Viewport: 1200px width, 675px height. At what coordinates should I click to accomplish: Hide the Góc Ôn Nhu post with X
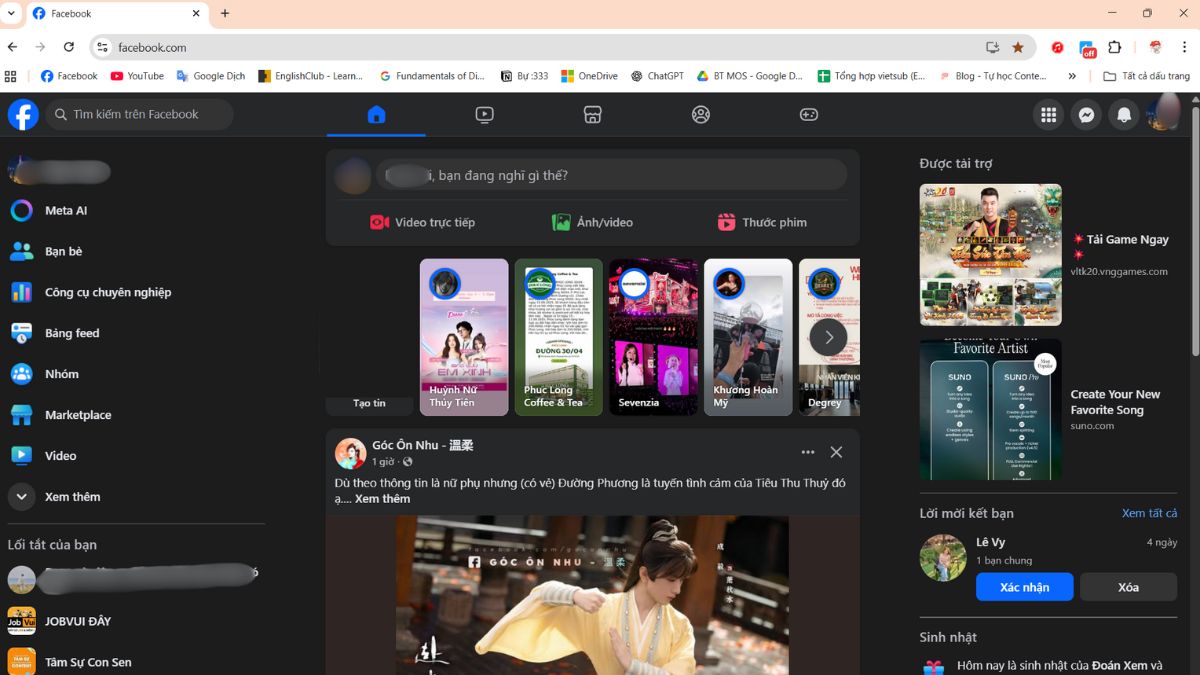836,452
